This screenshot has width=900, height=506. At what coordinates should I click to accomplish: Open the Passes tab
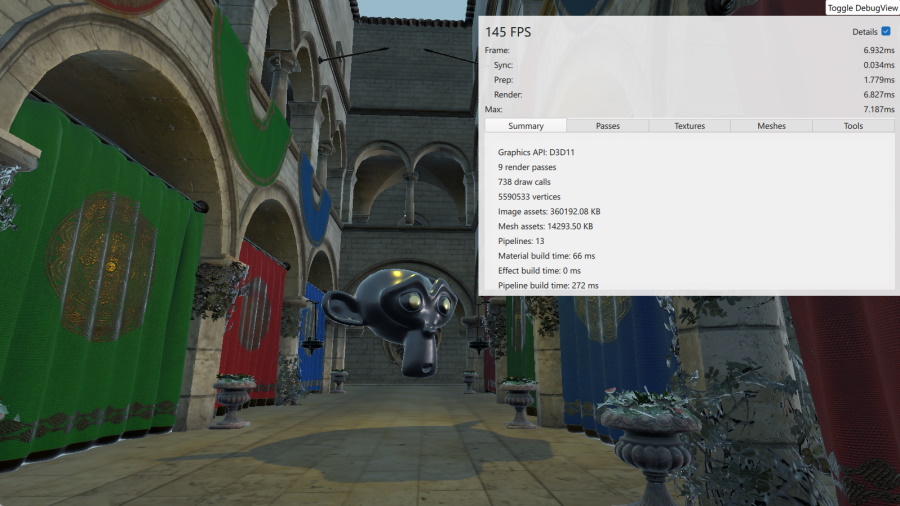[x=607, y=126]
